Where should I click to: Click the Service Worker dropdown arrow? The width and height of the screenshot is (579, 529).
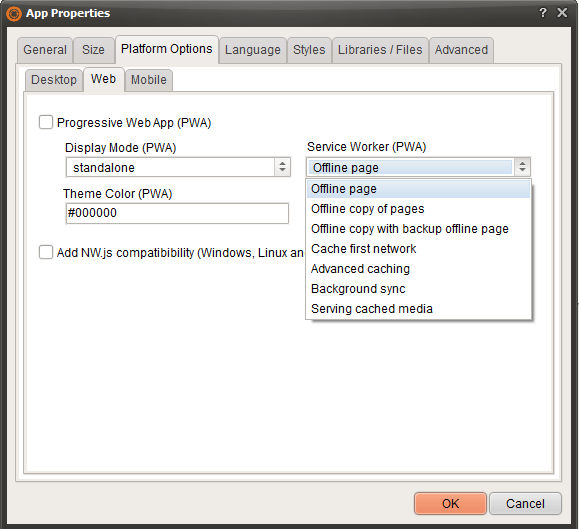pos(522,167)
